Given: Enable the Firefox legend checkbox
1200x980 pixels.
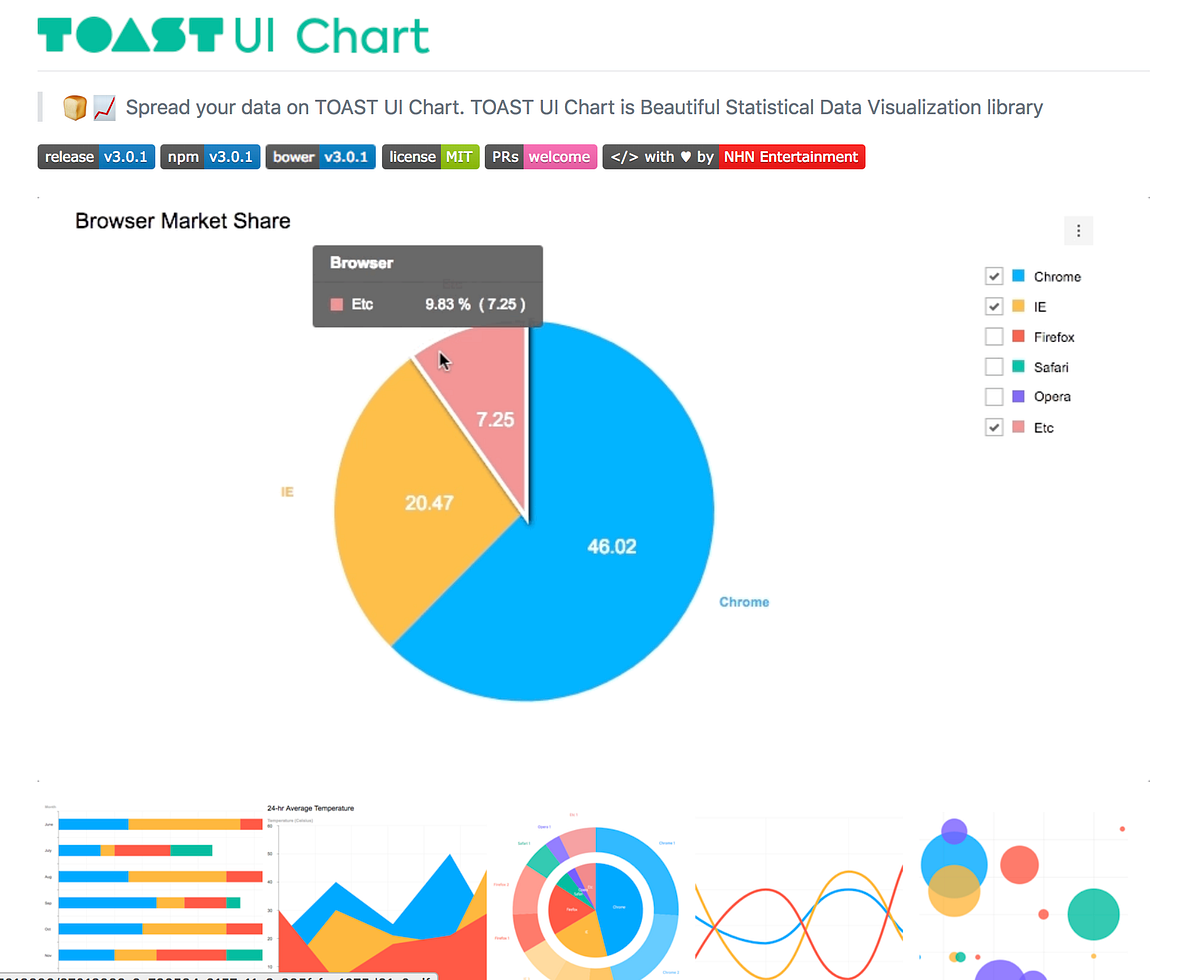Looking at the screenshot, I should click(994, 337).
